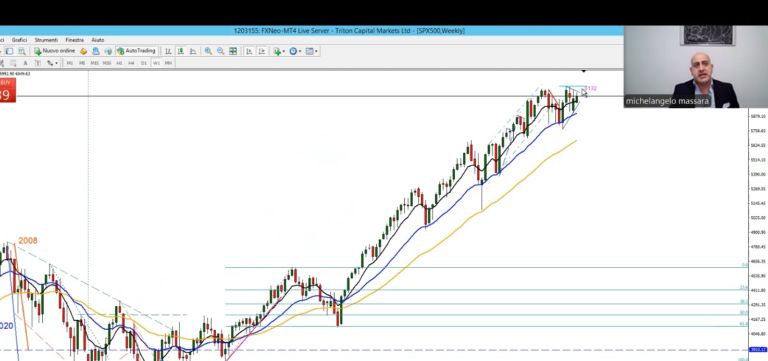Viewport: 768px width, 361px height.
Task: Expand the periodicity clock dropdown arrow
Action: click(x=300, y=51)
